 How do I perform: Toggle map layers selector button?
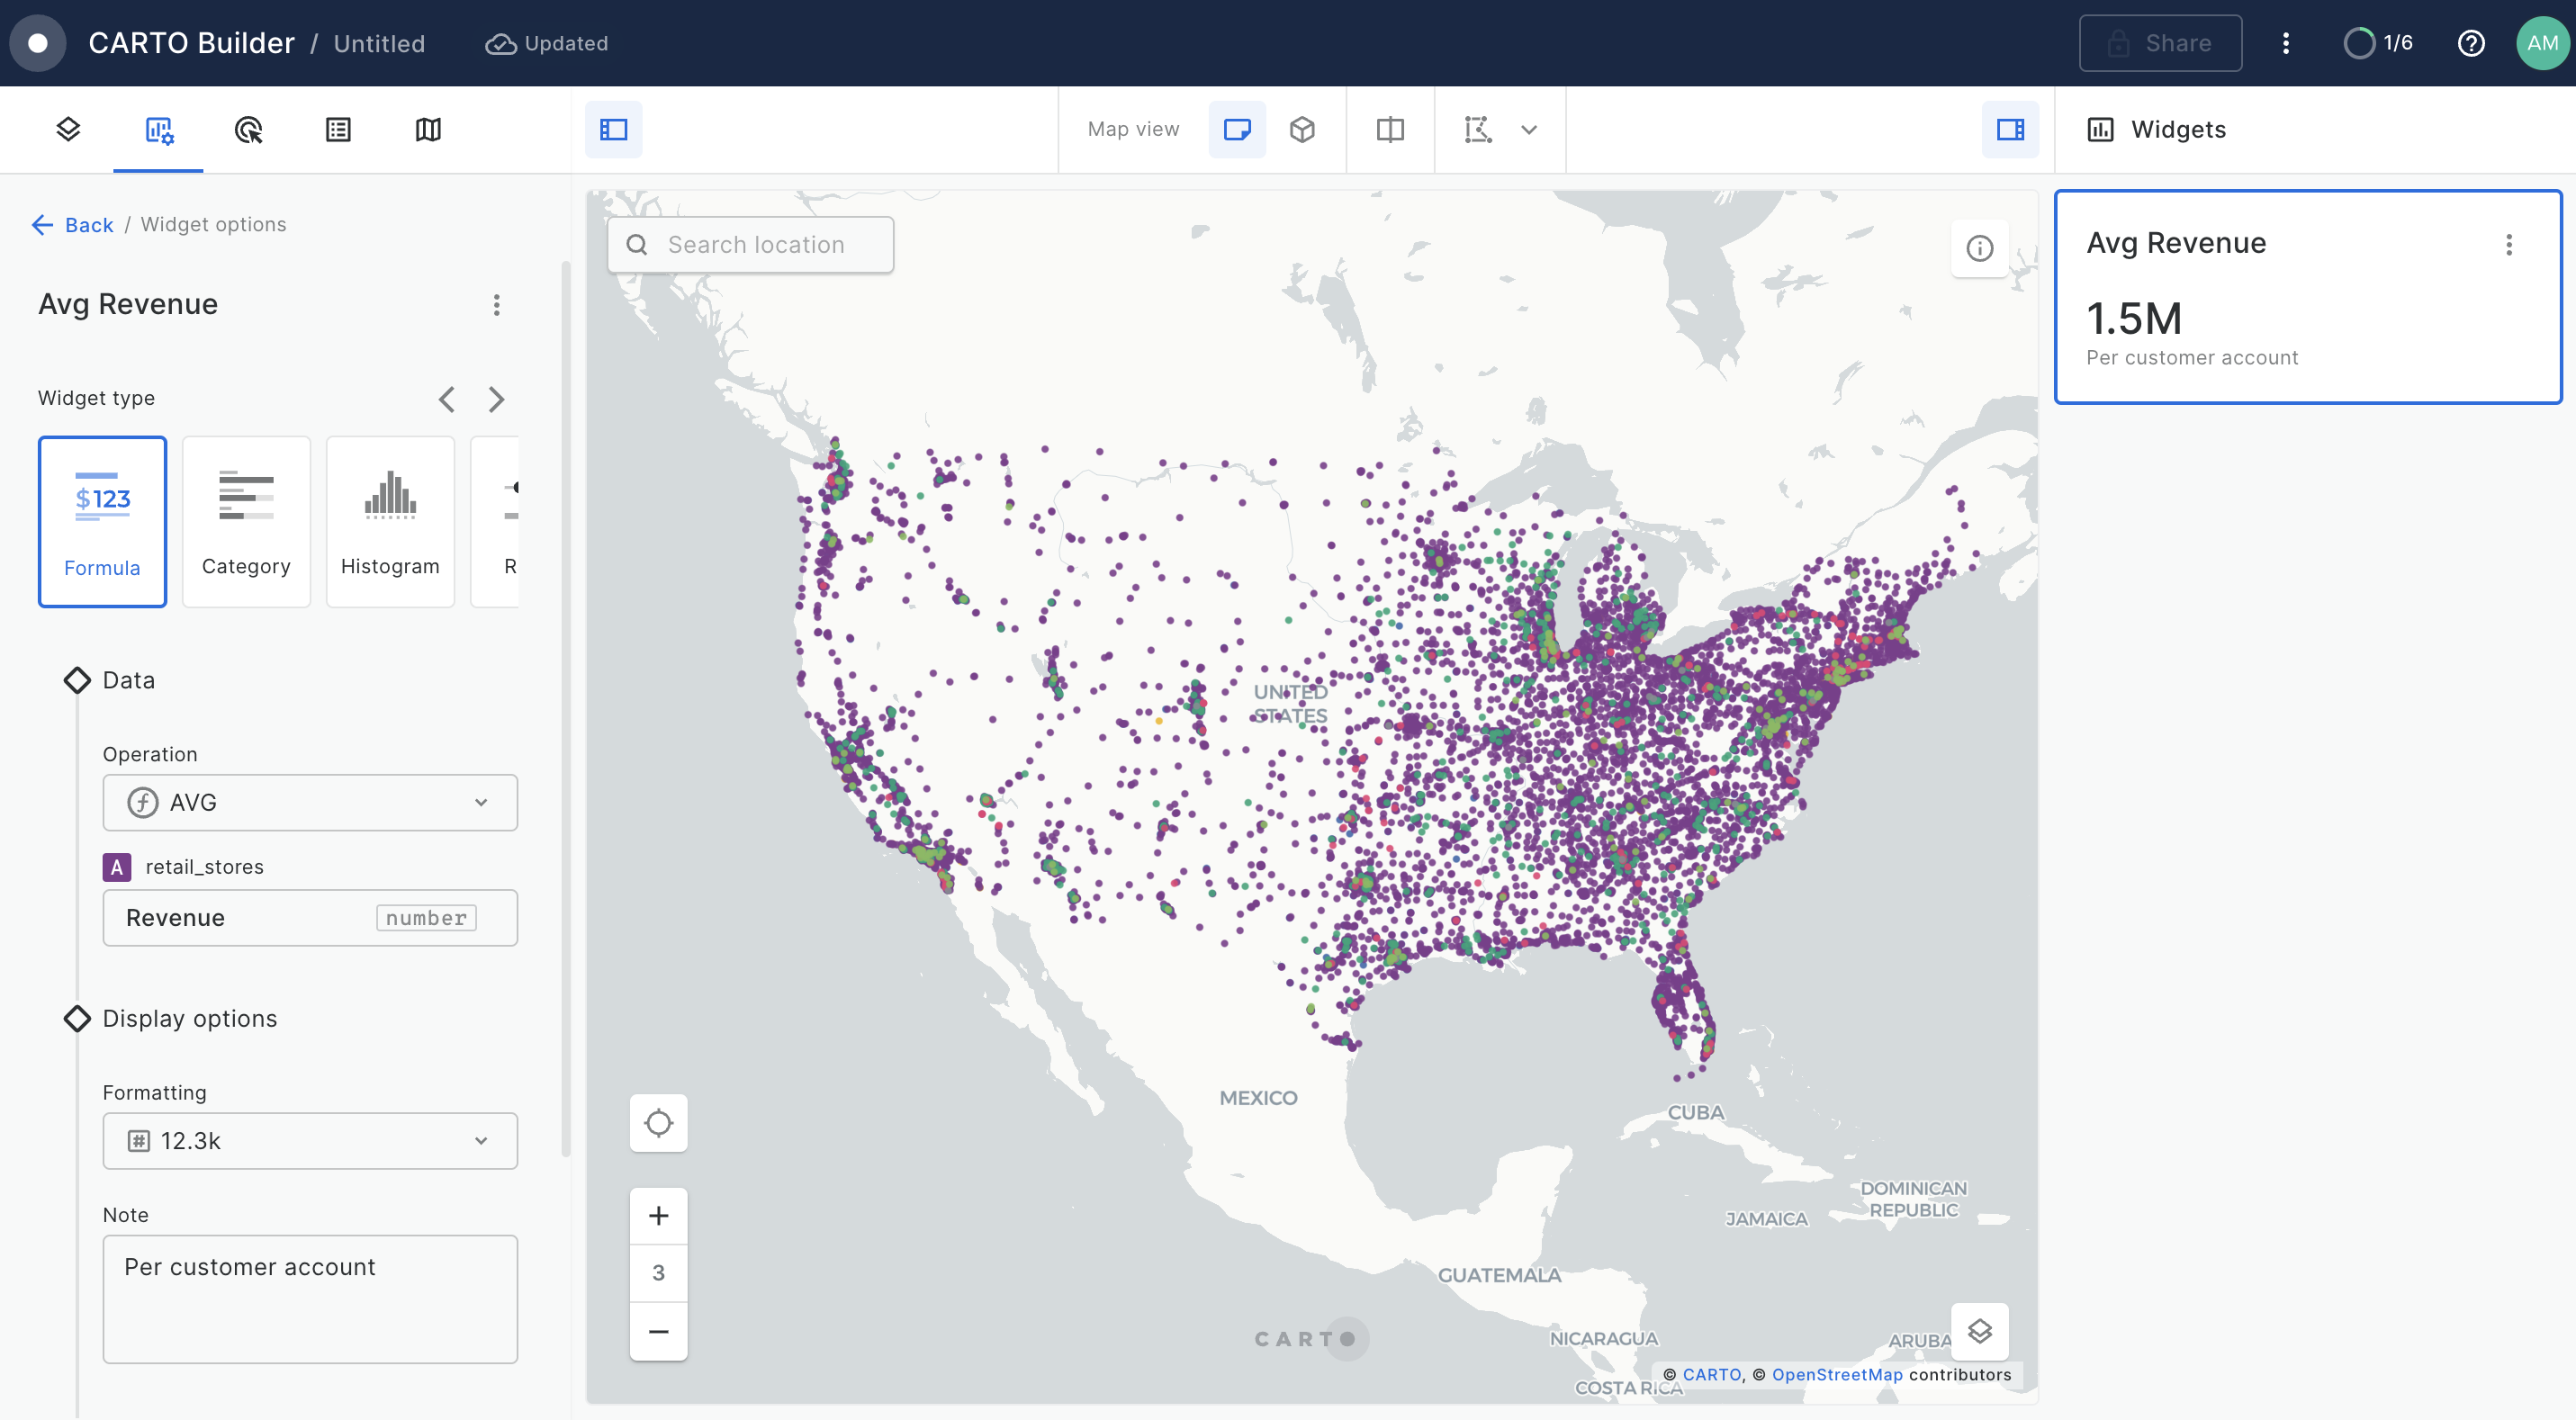1979,1331
